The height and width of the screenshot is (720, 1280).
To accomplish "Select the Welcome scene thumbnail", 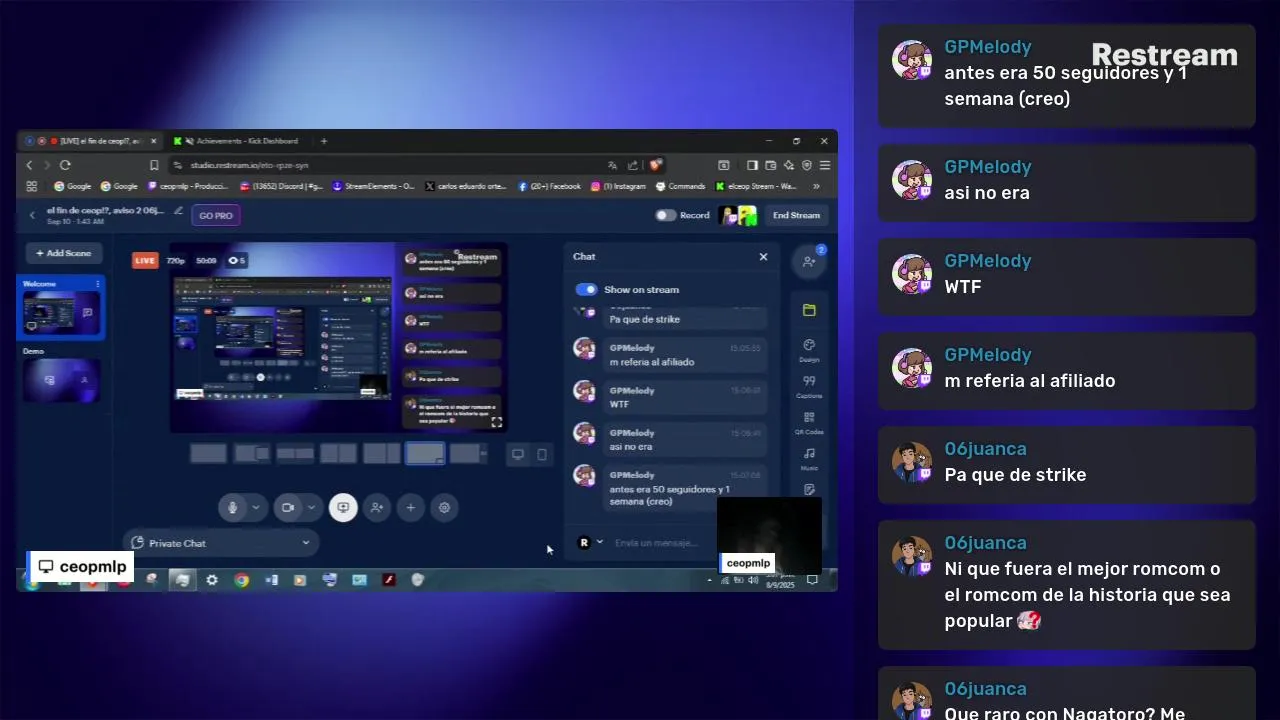I will pos(62,314).
